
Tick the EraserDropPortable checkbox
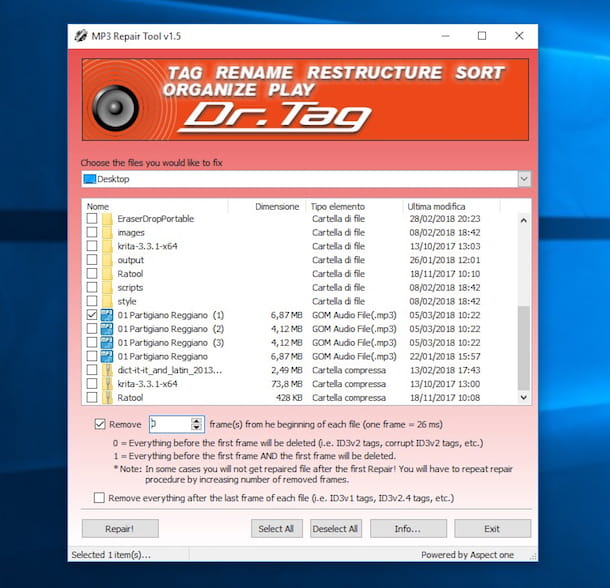pyautogui.click(x=92, y=219)
